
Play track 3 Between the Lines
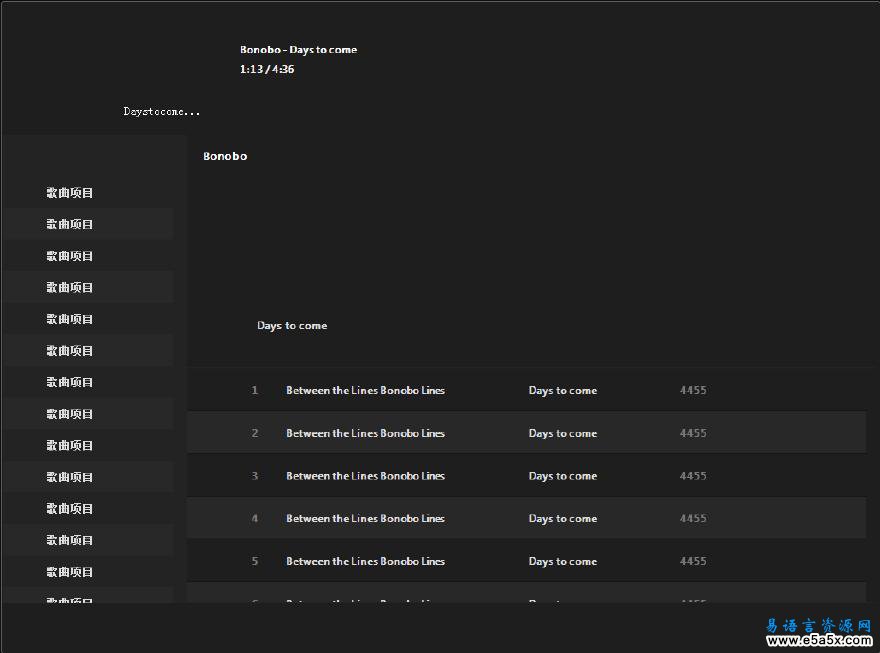click(365, 477)
